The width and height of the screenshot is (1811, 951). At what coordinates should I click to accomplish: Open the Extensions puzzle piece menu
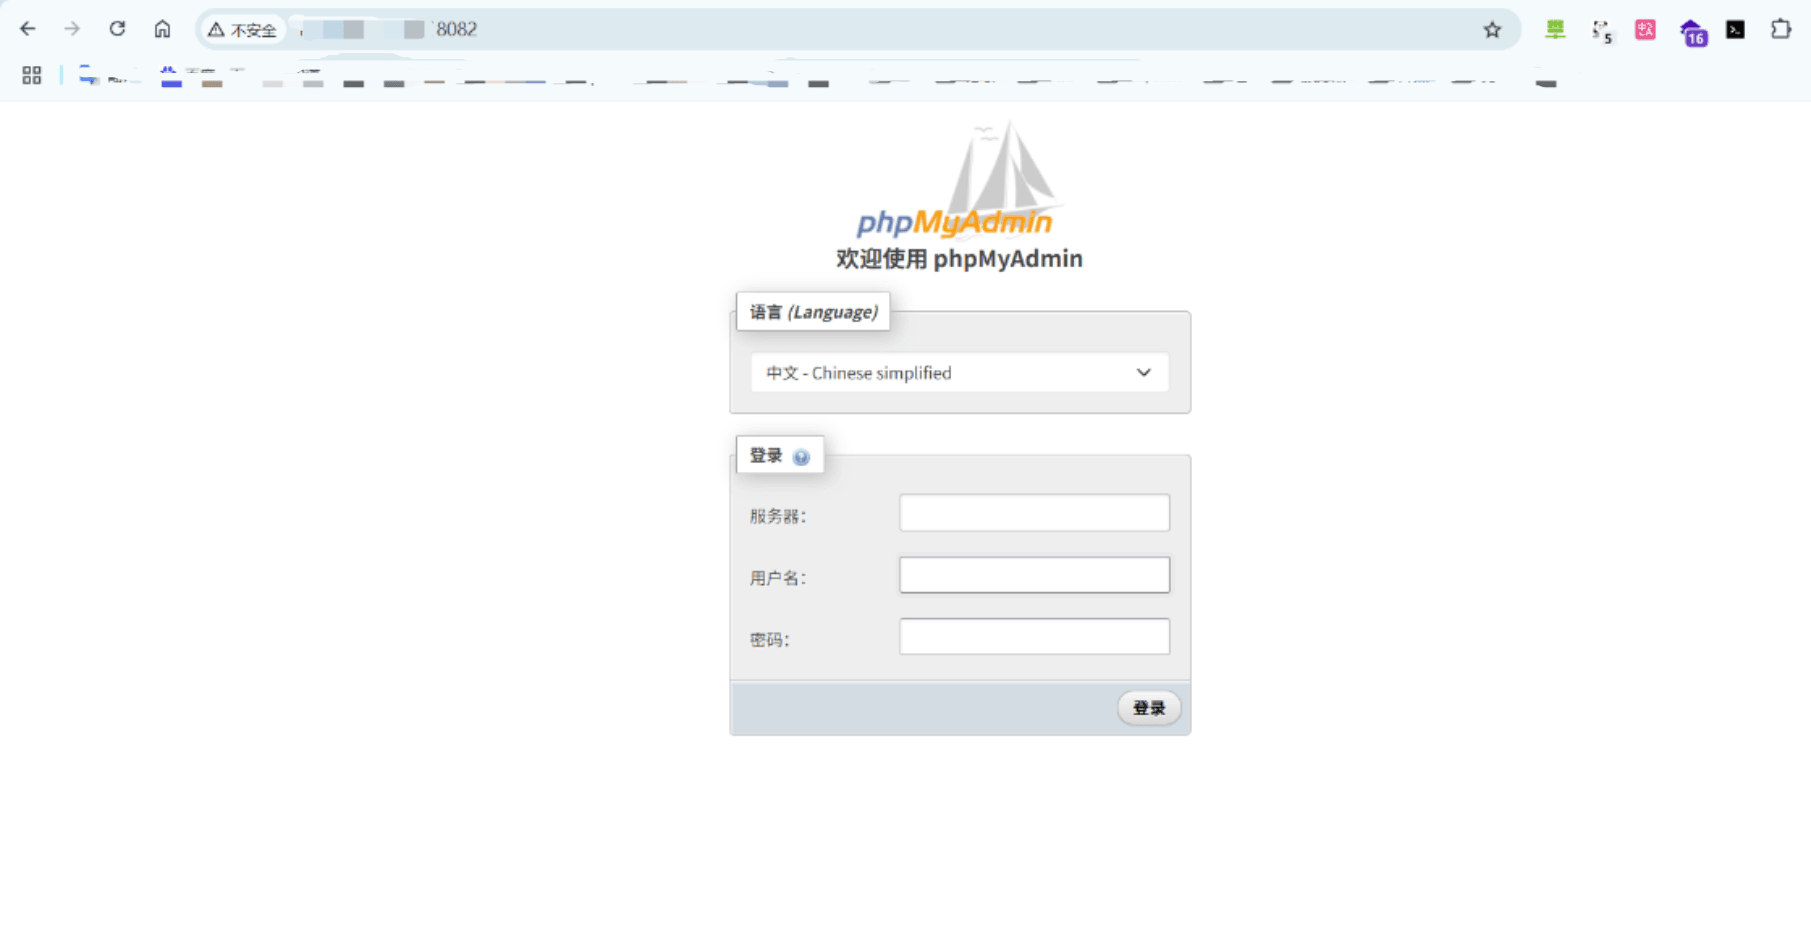coord(1781,30)
